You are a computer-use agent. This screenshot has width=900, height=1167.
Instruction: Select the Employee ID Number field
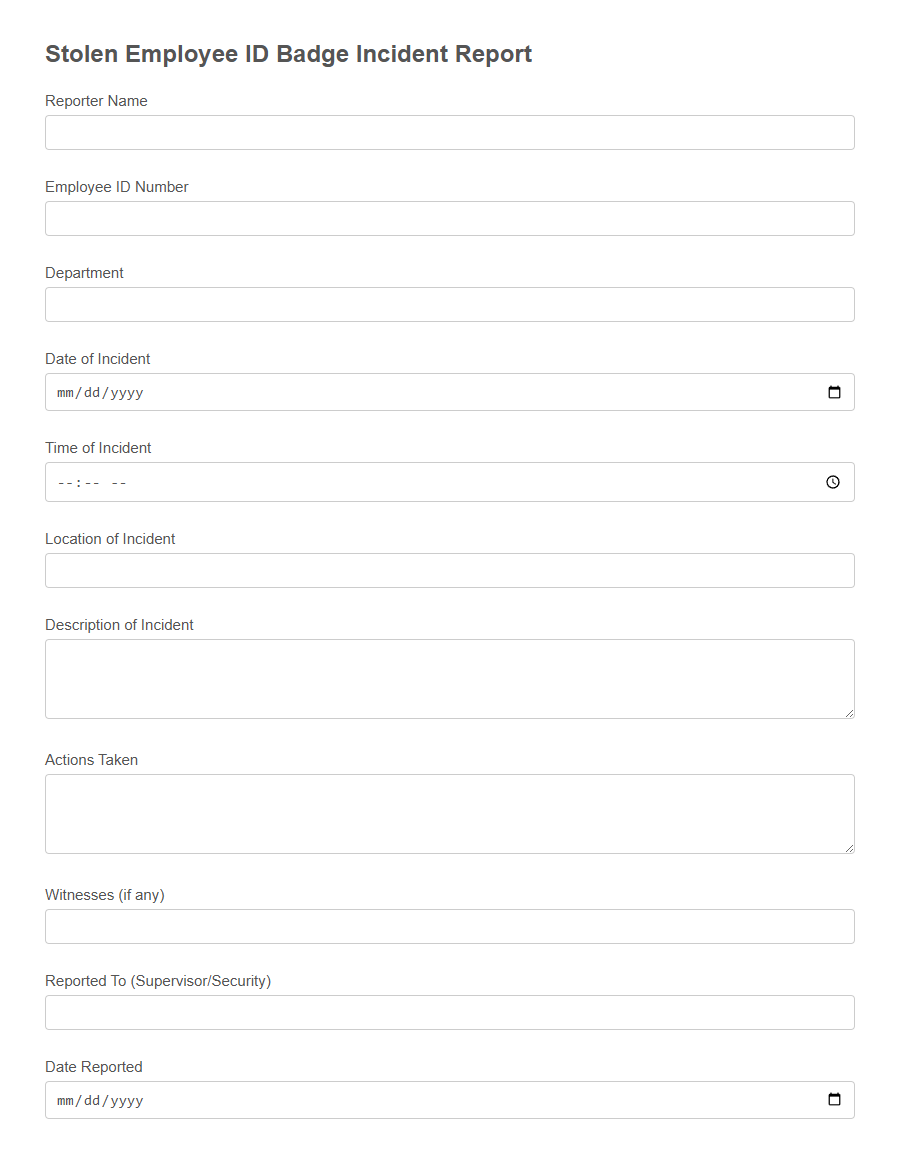point(449,218)
